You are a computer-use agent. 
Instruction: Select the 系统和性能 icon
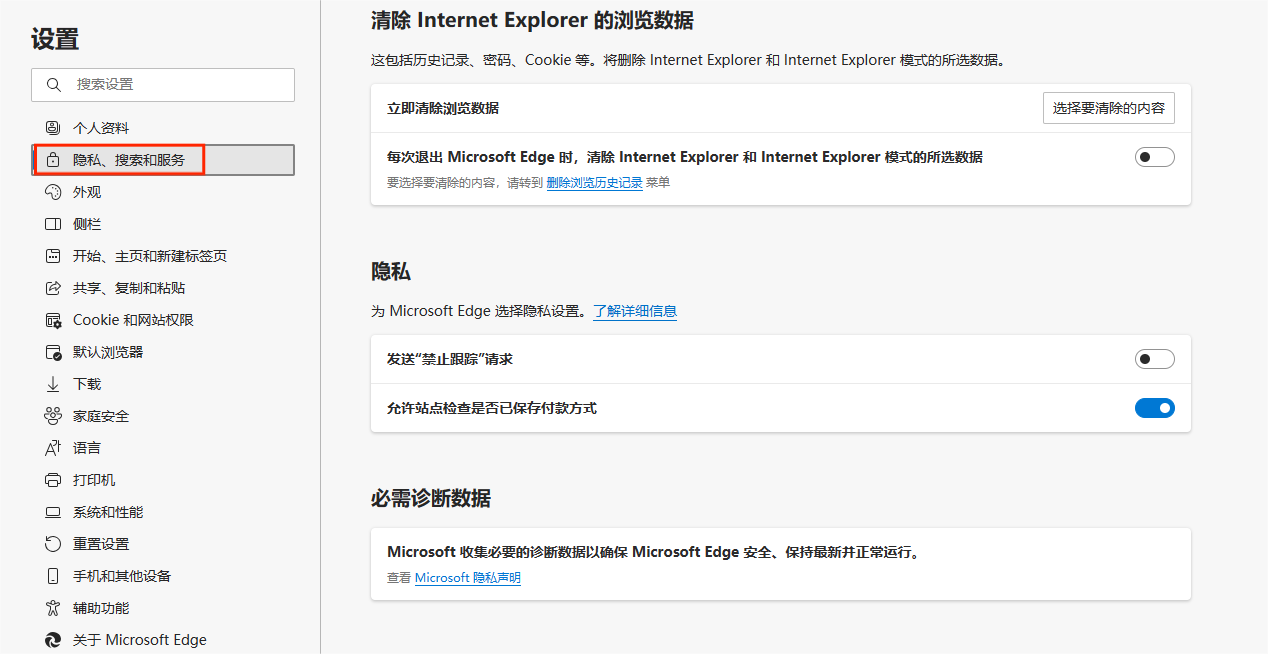[x=54, y=511]
